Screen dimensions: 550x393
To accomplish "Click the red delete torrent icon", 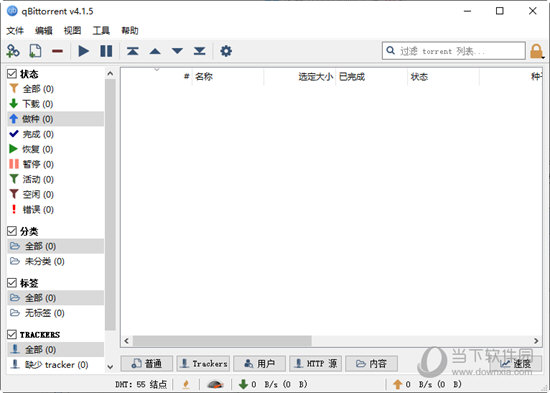I will pos(58,51).
